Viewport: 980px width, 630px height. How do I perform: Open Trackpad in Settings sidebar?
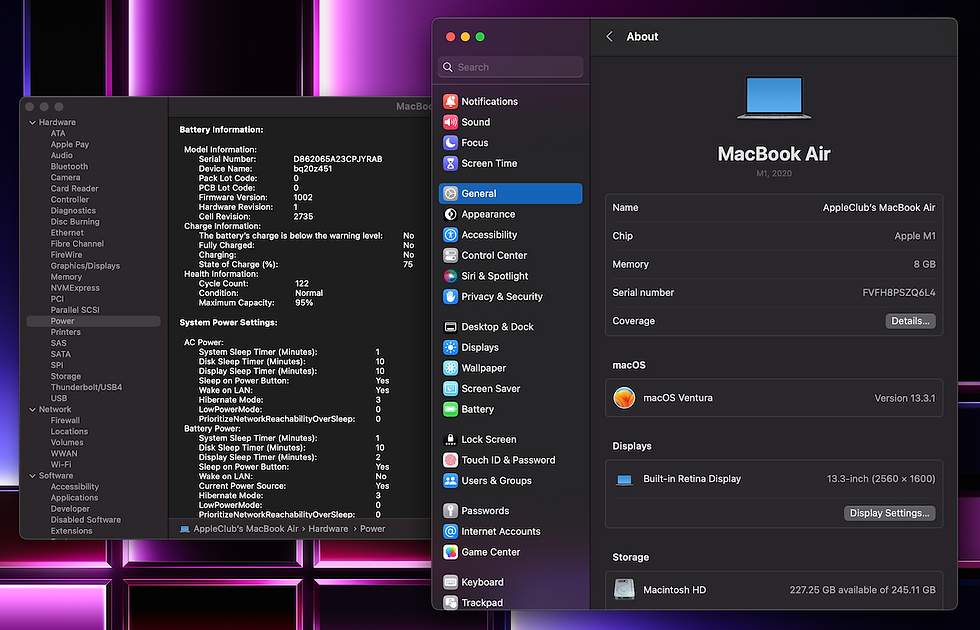(482, 602)
